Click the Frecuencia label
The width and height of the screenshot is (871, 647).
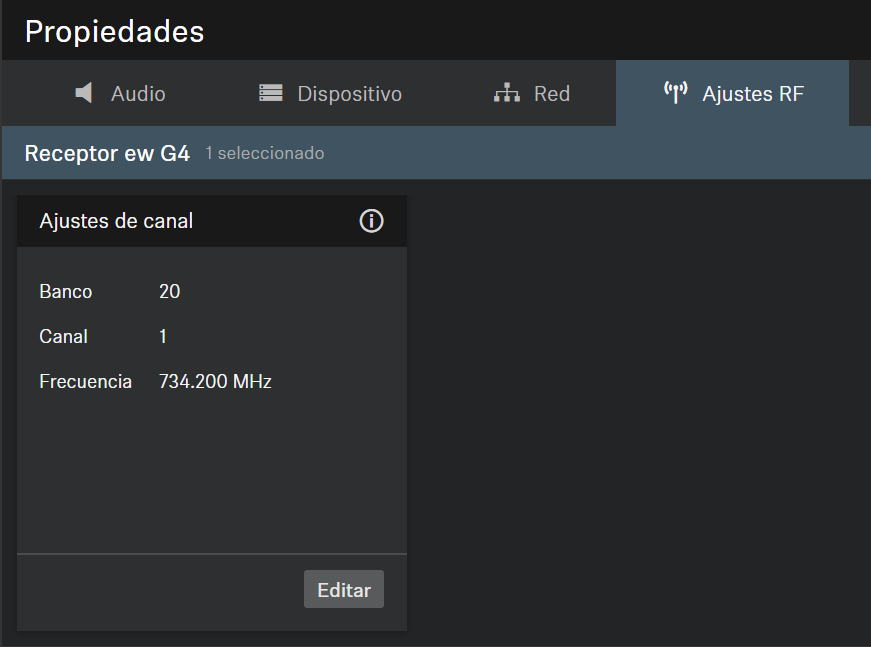pyautogui.click(x=86, y=382)
